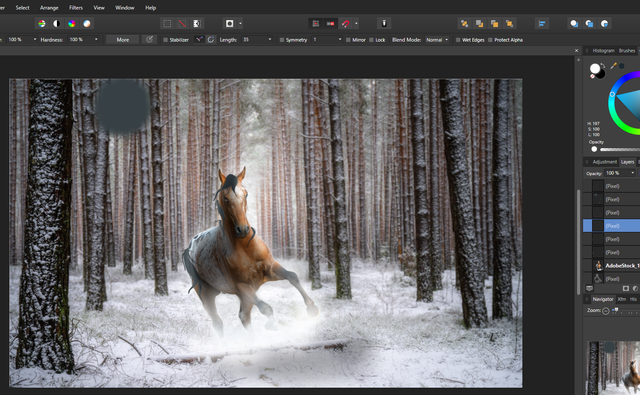640x395 pixels.
Task: Switch to the Adjustment tab
Action: pyautogui.click(x=604, y=162)
